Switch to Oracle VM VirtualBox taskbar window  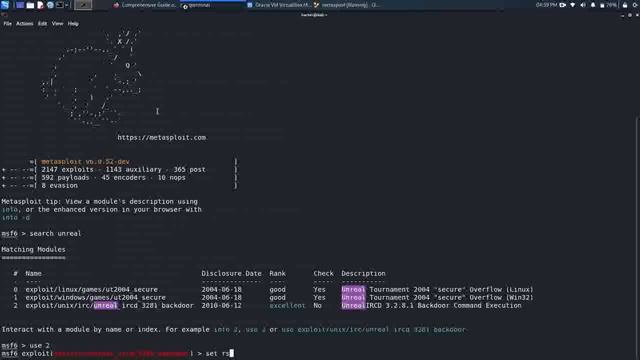tap(279, 5)
